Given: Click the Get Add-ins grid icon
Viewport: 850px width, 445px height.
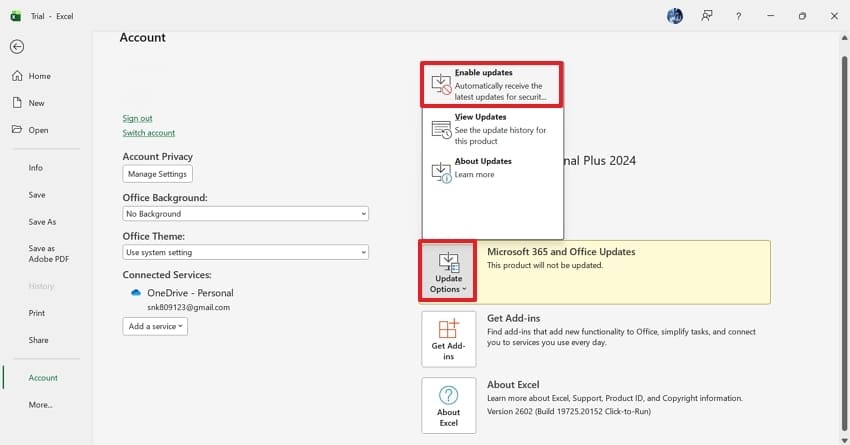Looking at the screenshot, I should tap(448, 328).
